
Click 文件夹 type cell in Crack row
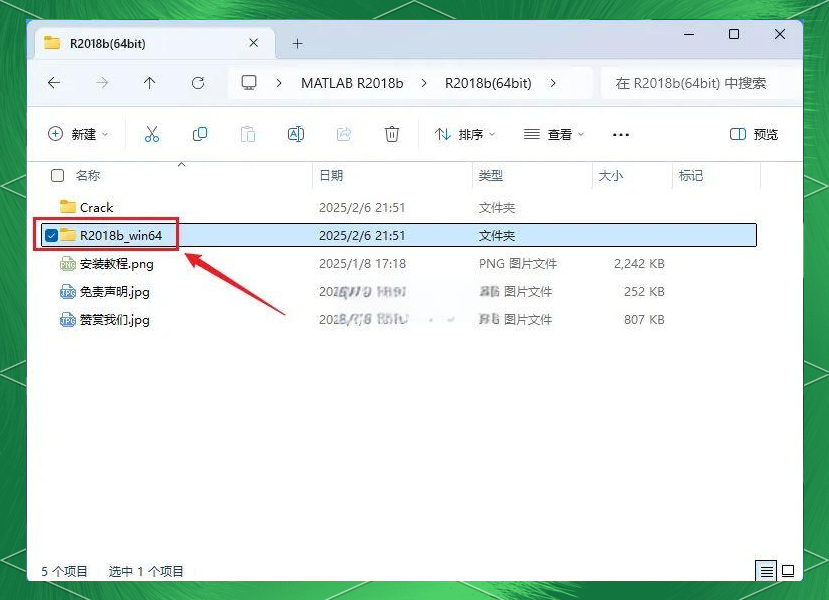point(496,207)
